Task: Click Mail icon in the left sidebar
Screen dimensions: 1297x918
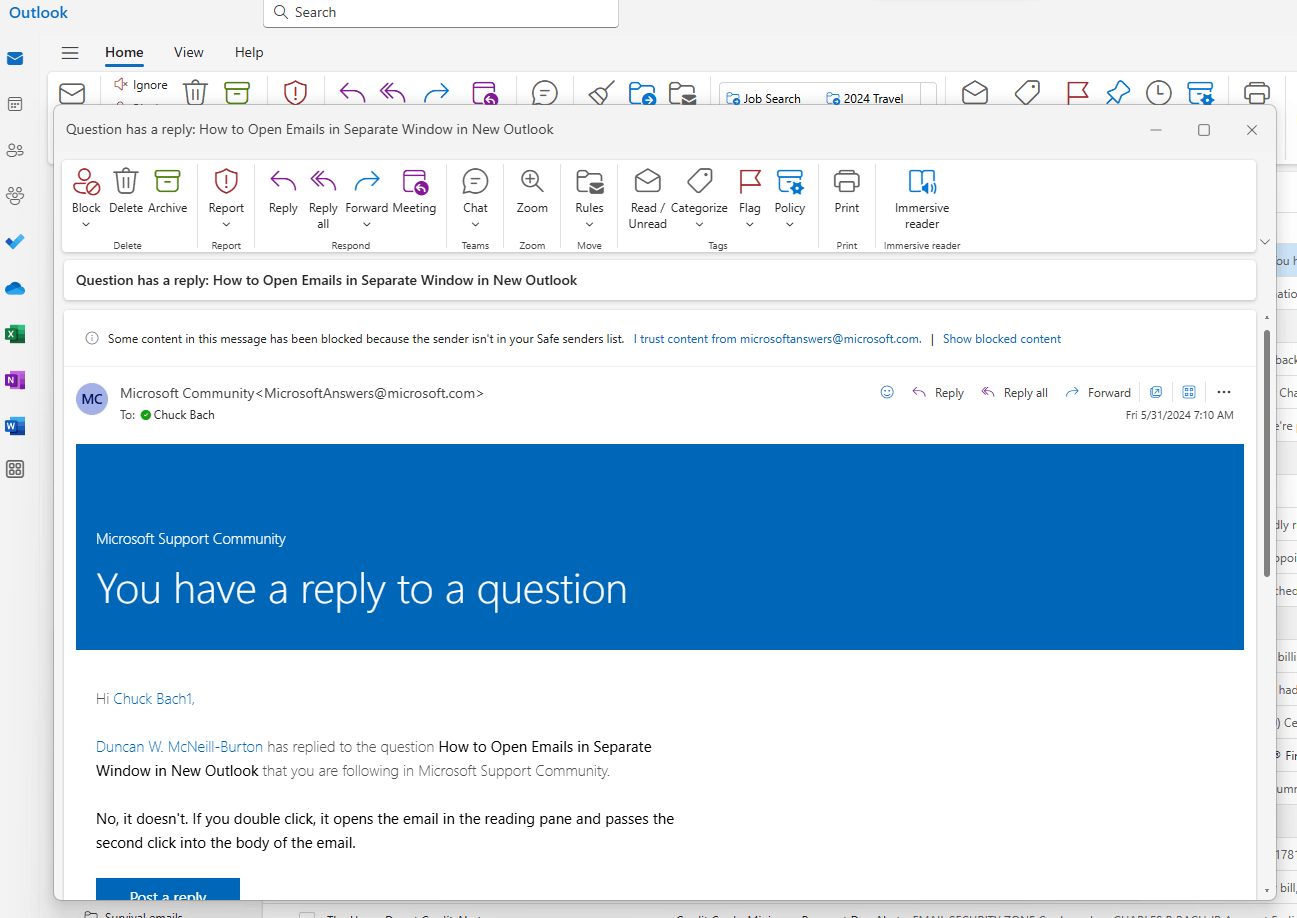Action: click(x=15, y=58)
